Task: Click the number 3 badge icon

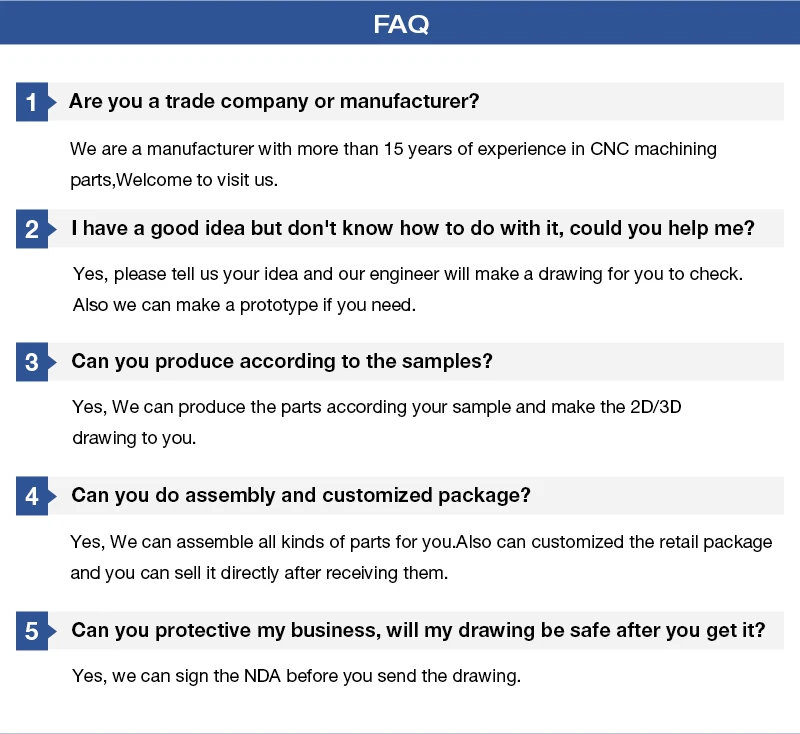Action: point(35,362)
